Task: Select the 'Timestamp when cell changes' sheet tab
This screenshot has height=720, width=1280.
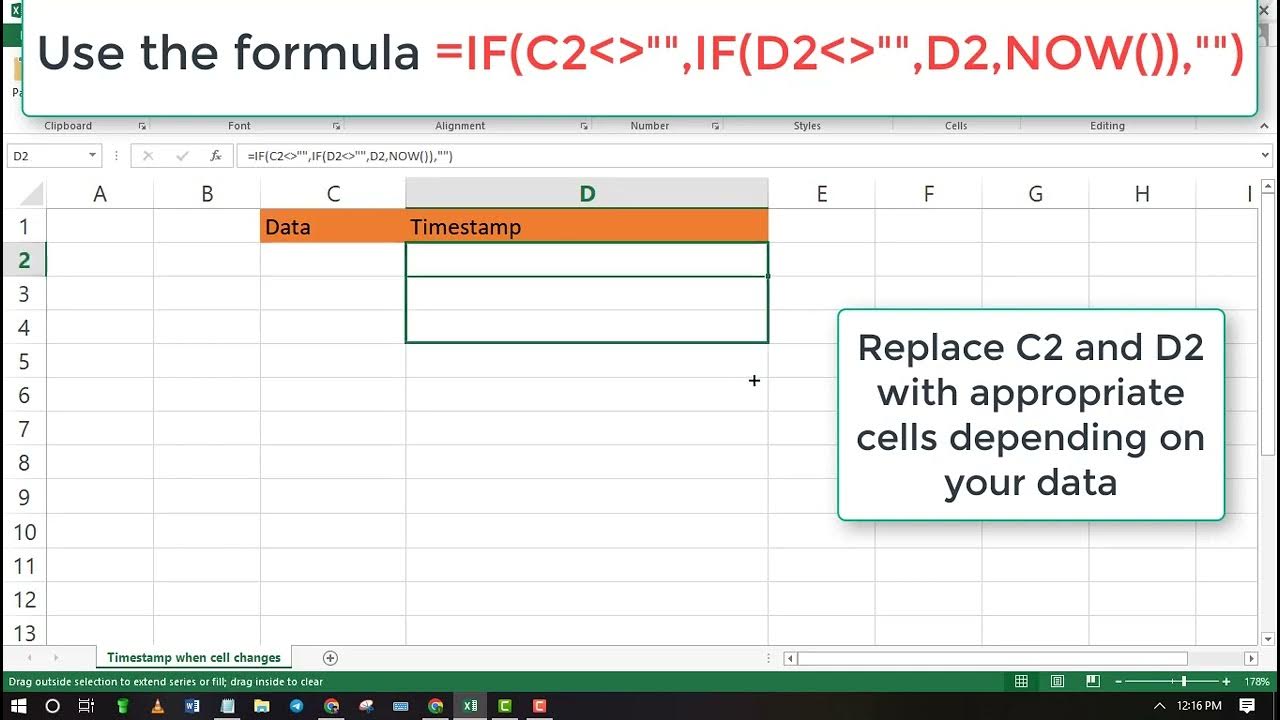Action: pyautogui.click(x=194, y=658)
